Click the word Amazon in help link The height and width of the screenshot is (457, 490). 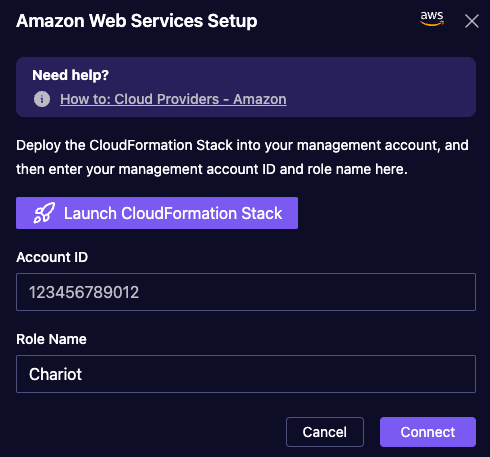click(260, 99)
